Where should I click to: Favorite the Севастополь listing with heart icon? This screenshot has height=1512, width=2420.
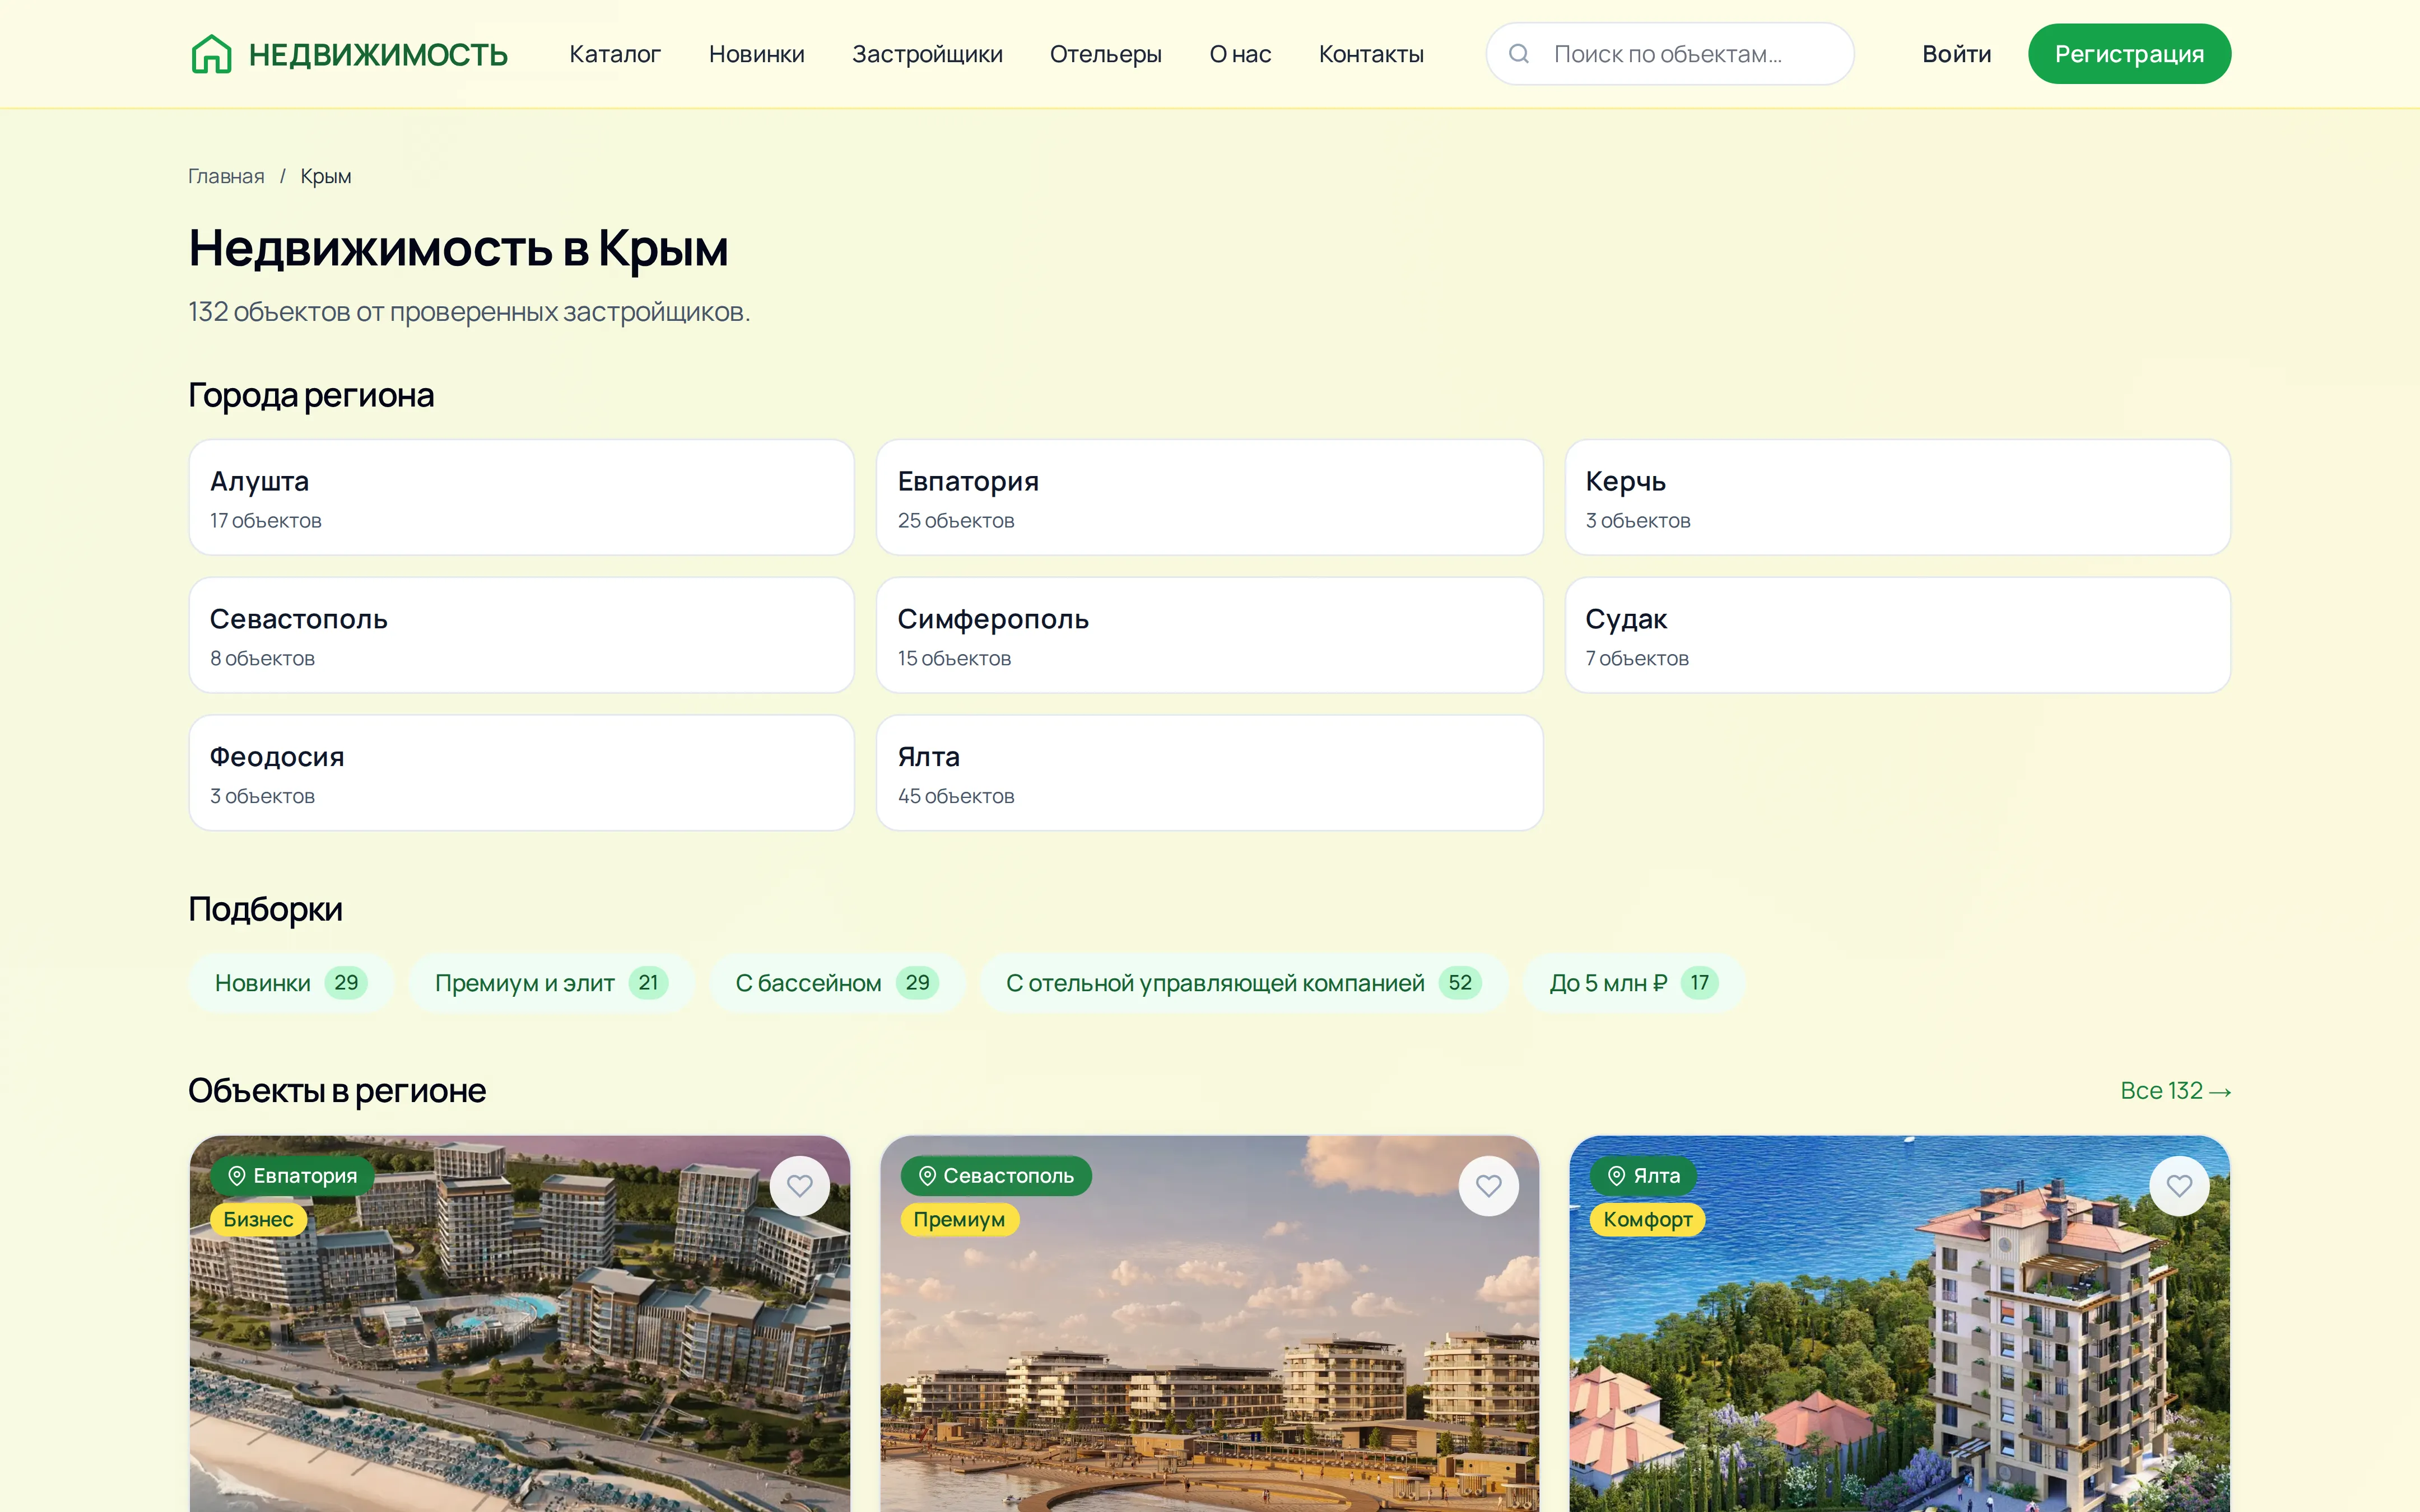(1488, 1186)
